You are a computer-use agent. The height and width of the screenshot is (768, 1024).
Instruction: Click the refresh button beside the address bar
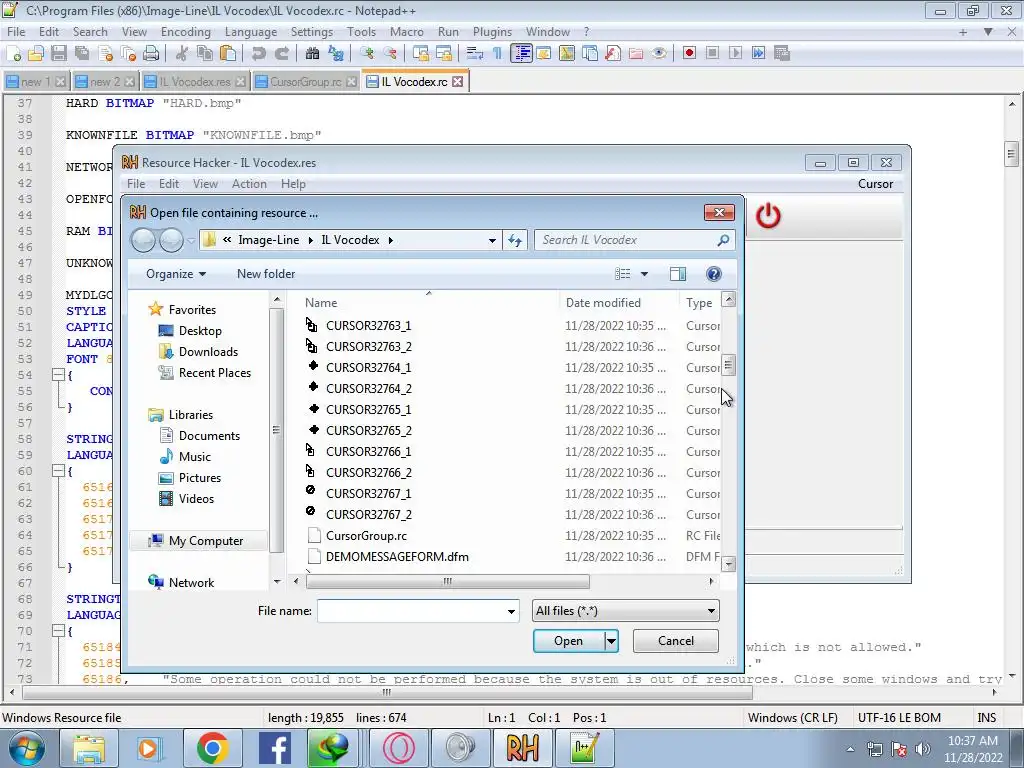click(515, 240)
